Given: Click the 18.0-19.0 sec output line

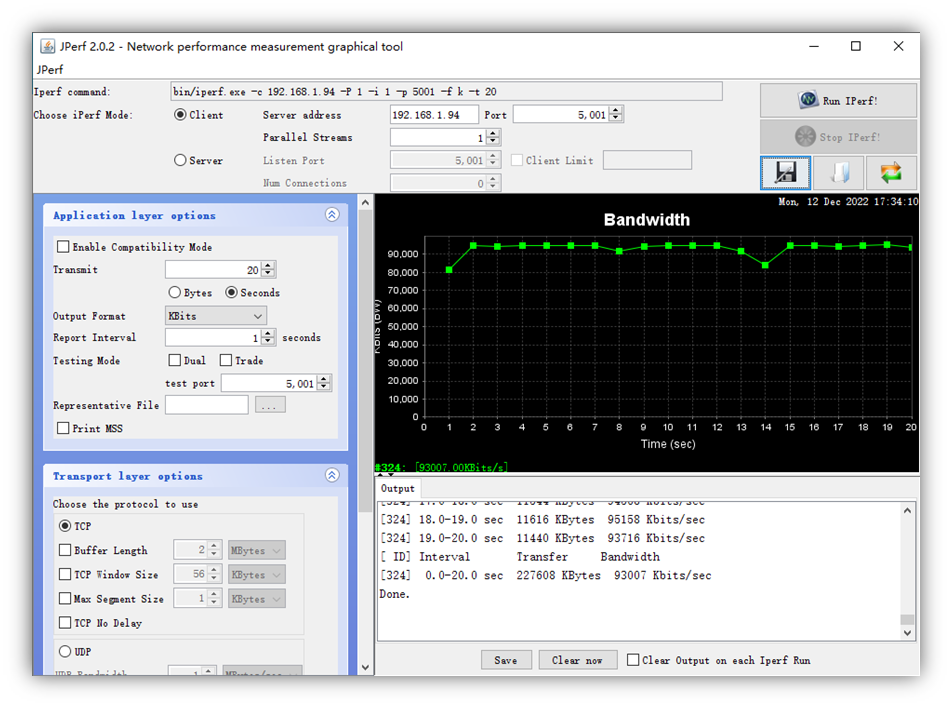Looking at the screenshot, I should pos(542,520).
